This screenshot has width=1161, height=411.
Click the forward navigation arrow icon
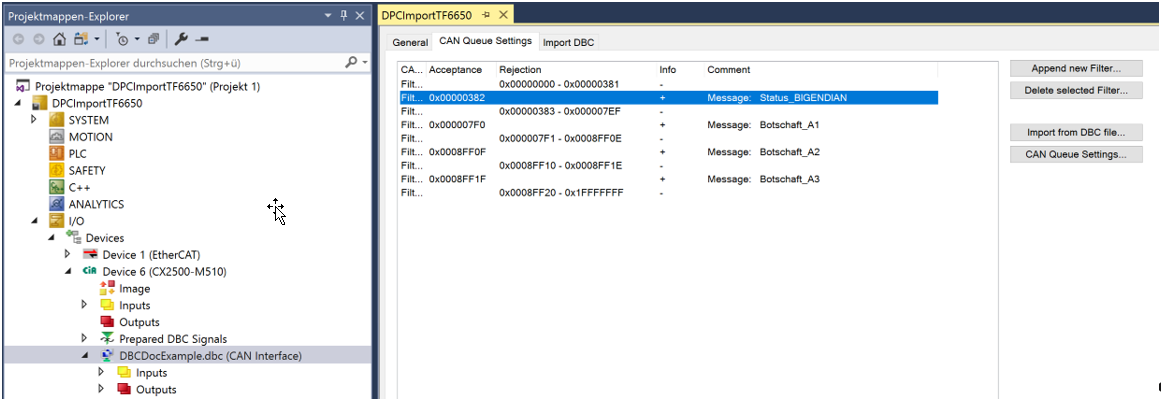point(39,39)
